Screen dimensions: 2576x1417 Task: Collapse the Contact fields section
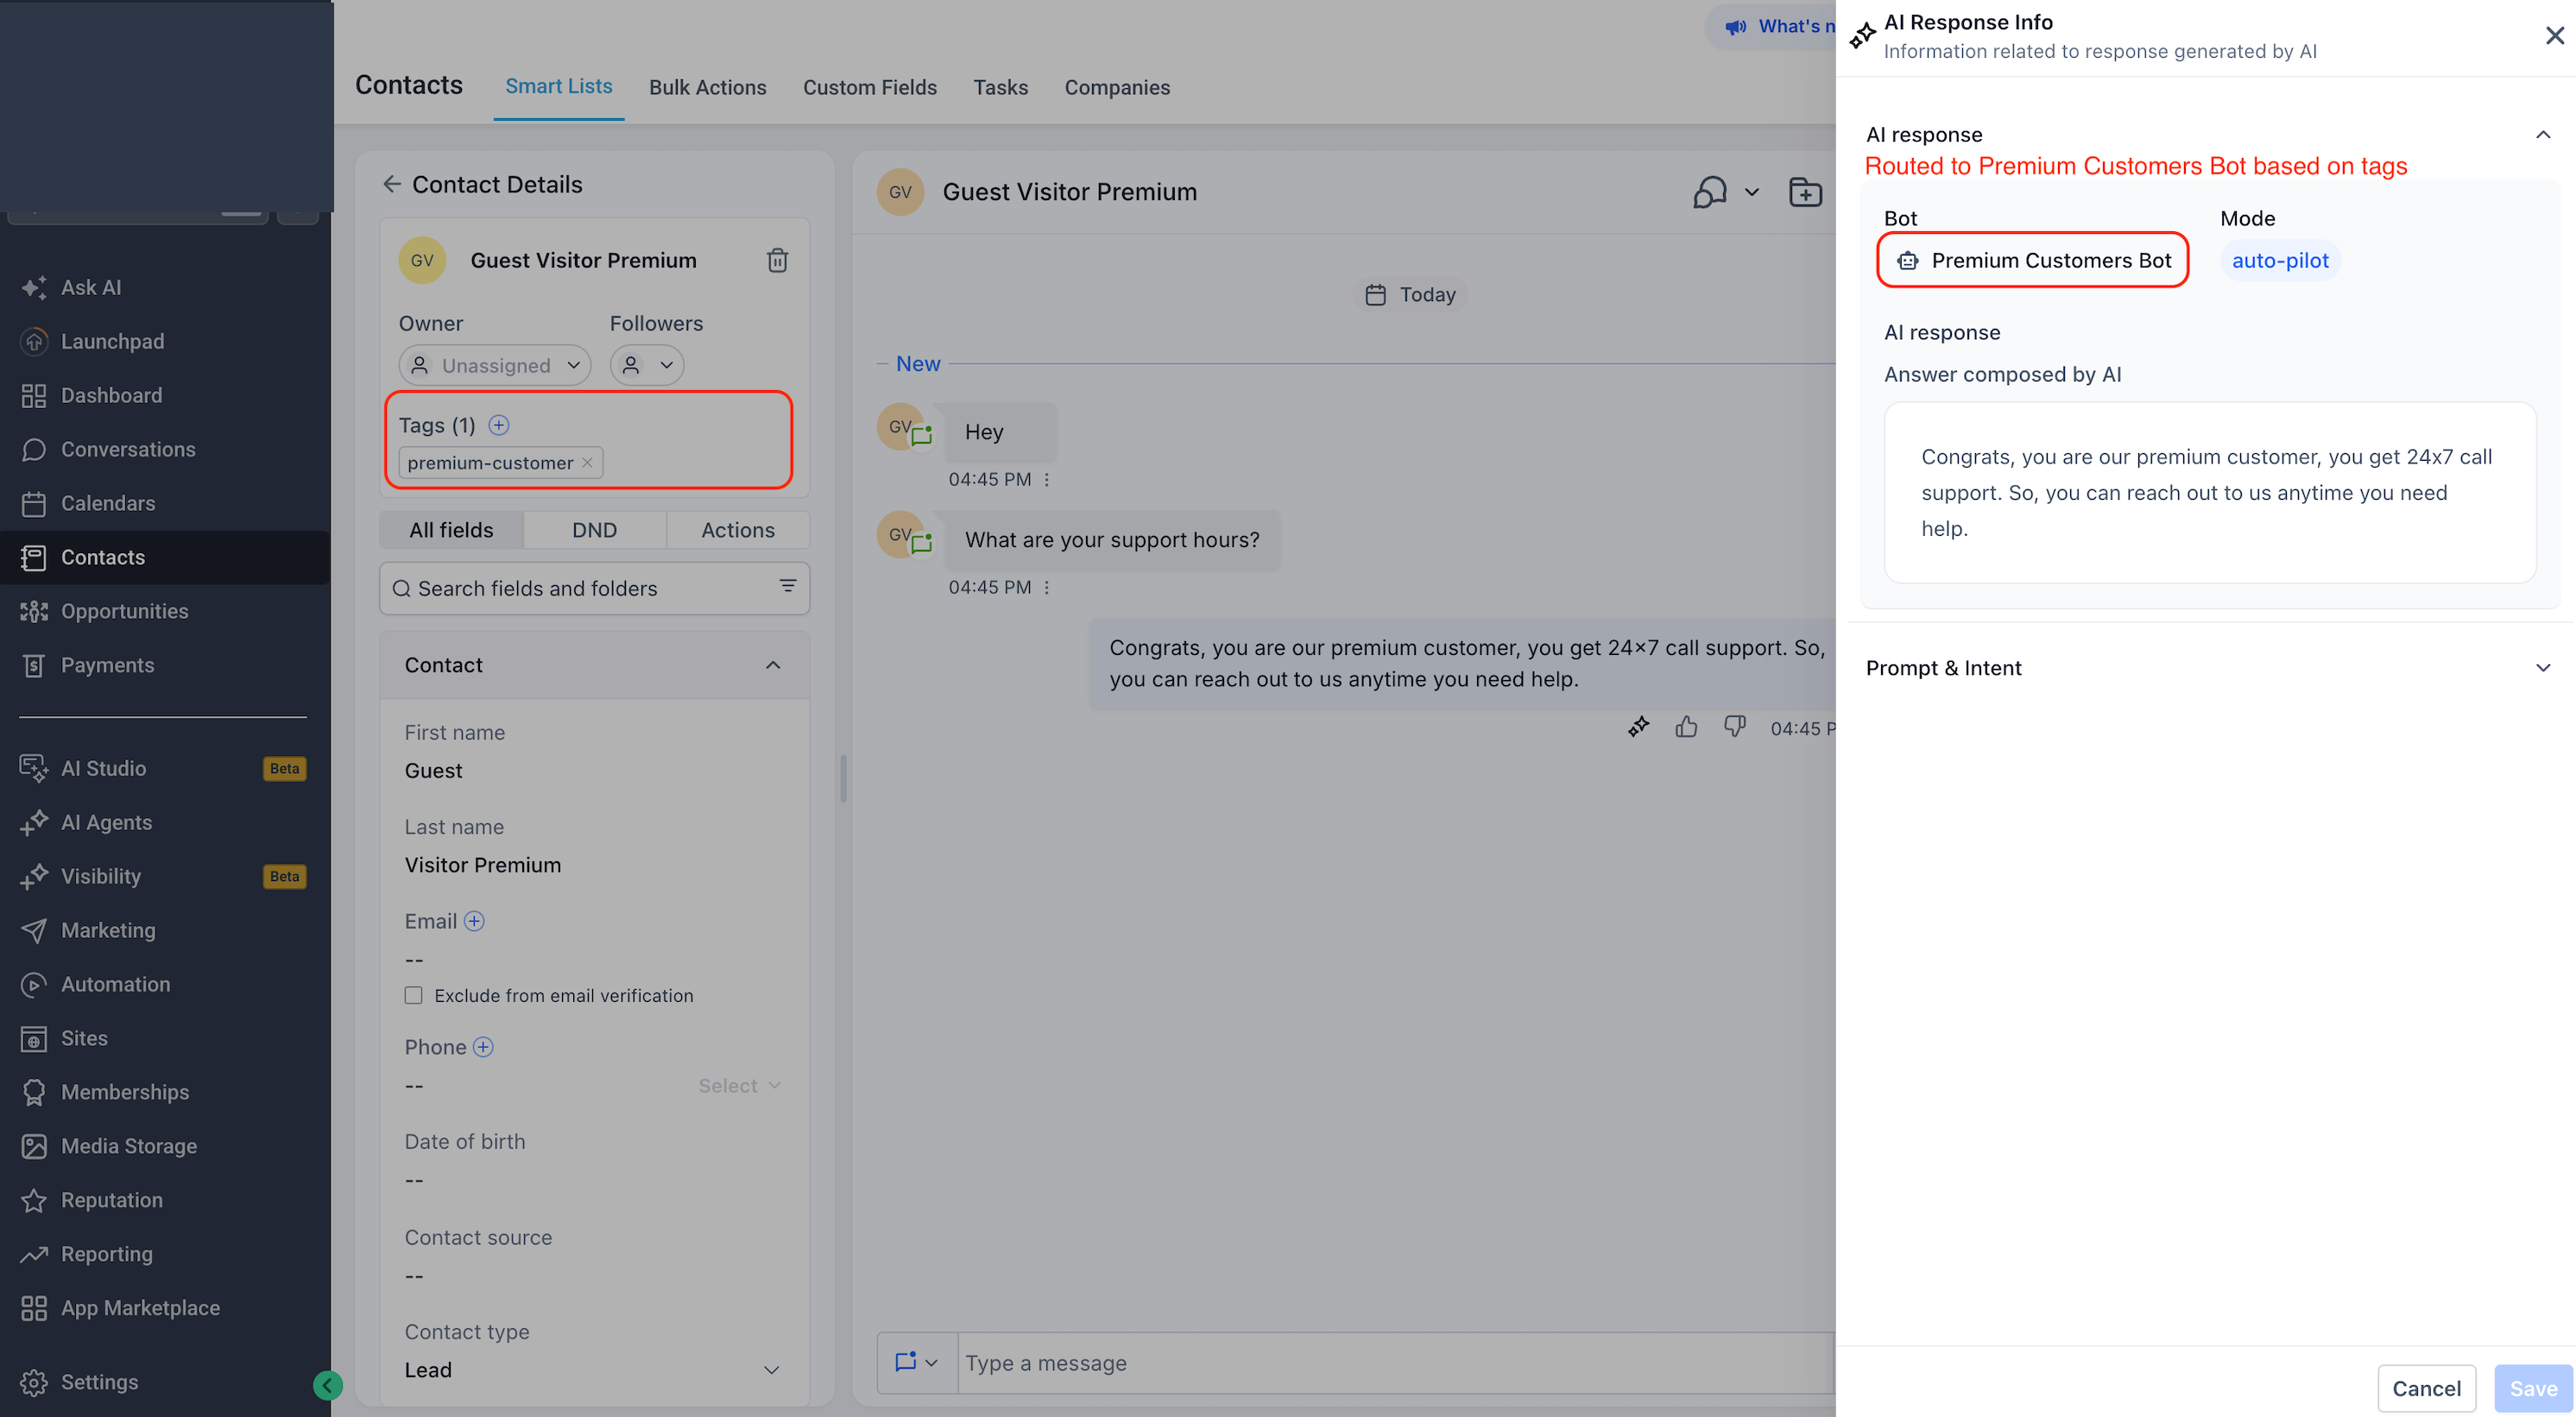click(773, 665)
